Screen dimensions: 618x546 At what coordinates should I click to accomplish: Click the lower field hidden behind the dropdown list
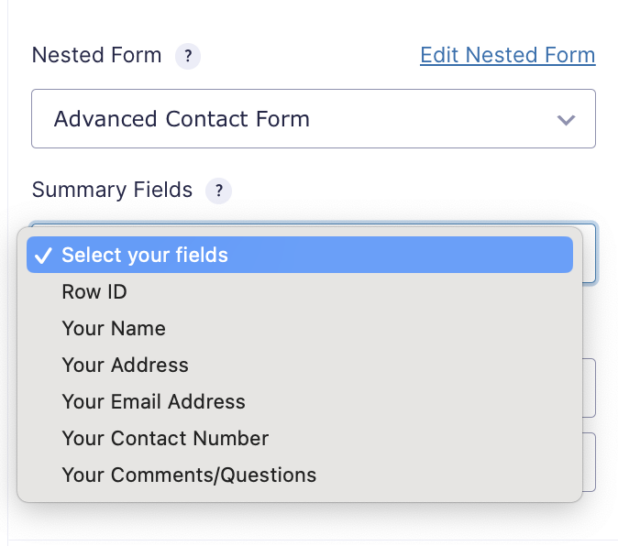pos(589,462)
